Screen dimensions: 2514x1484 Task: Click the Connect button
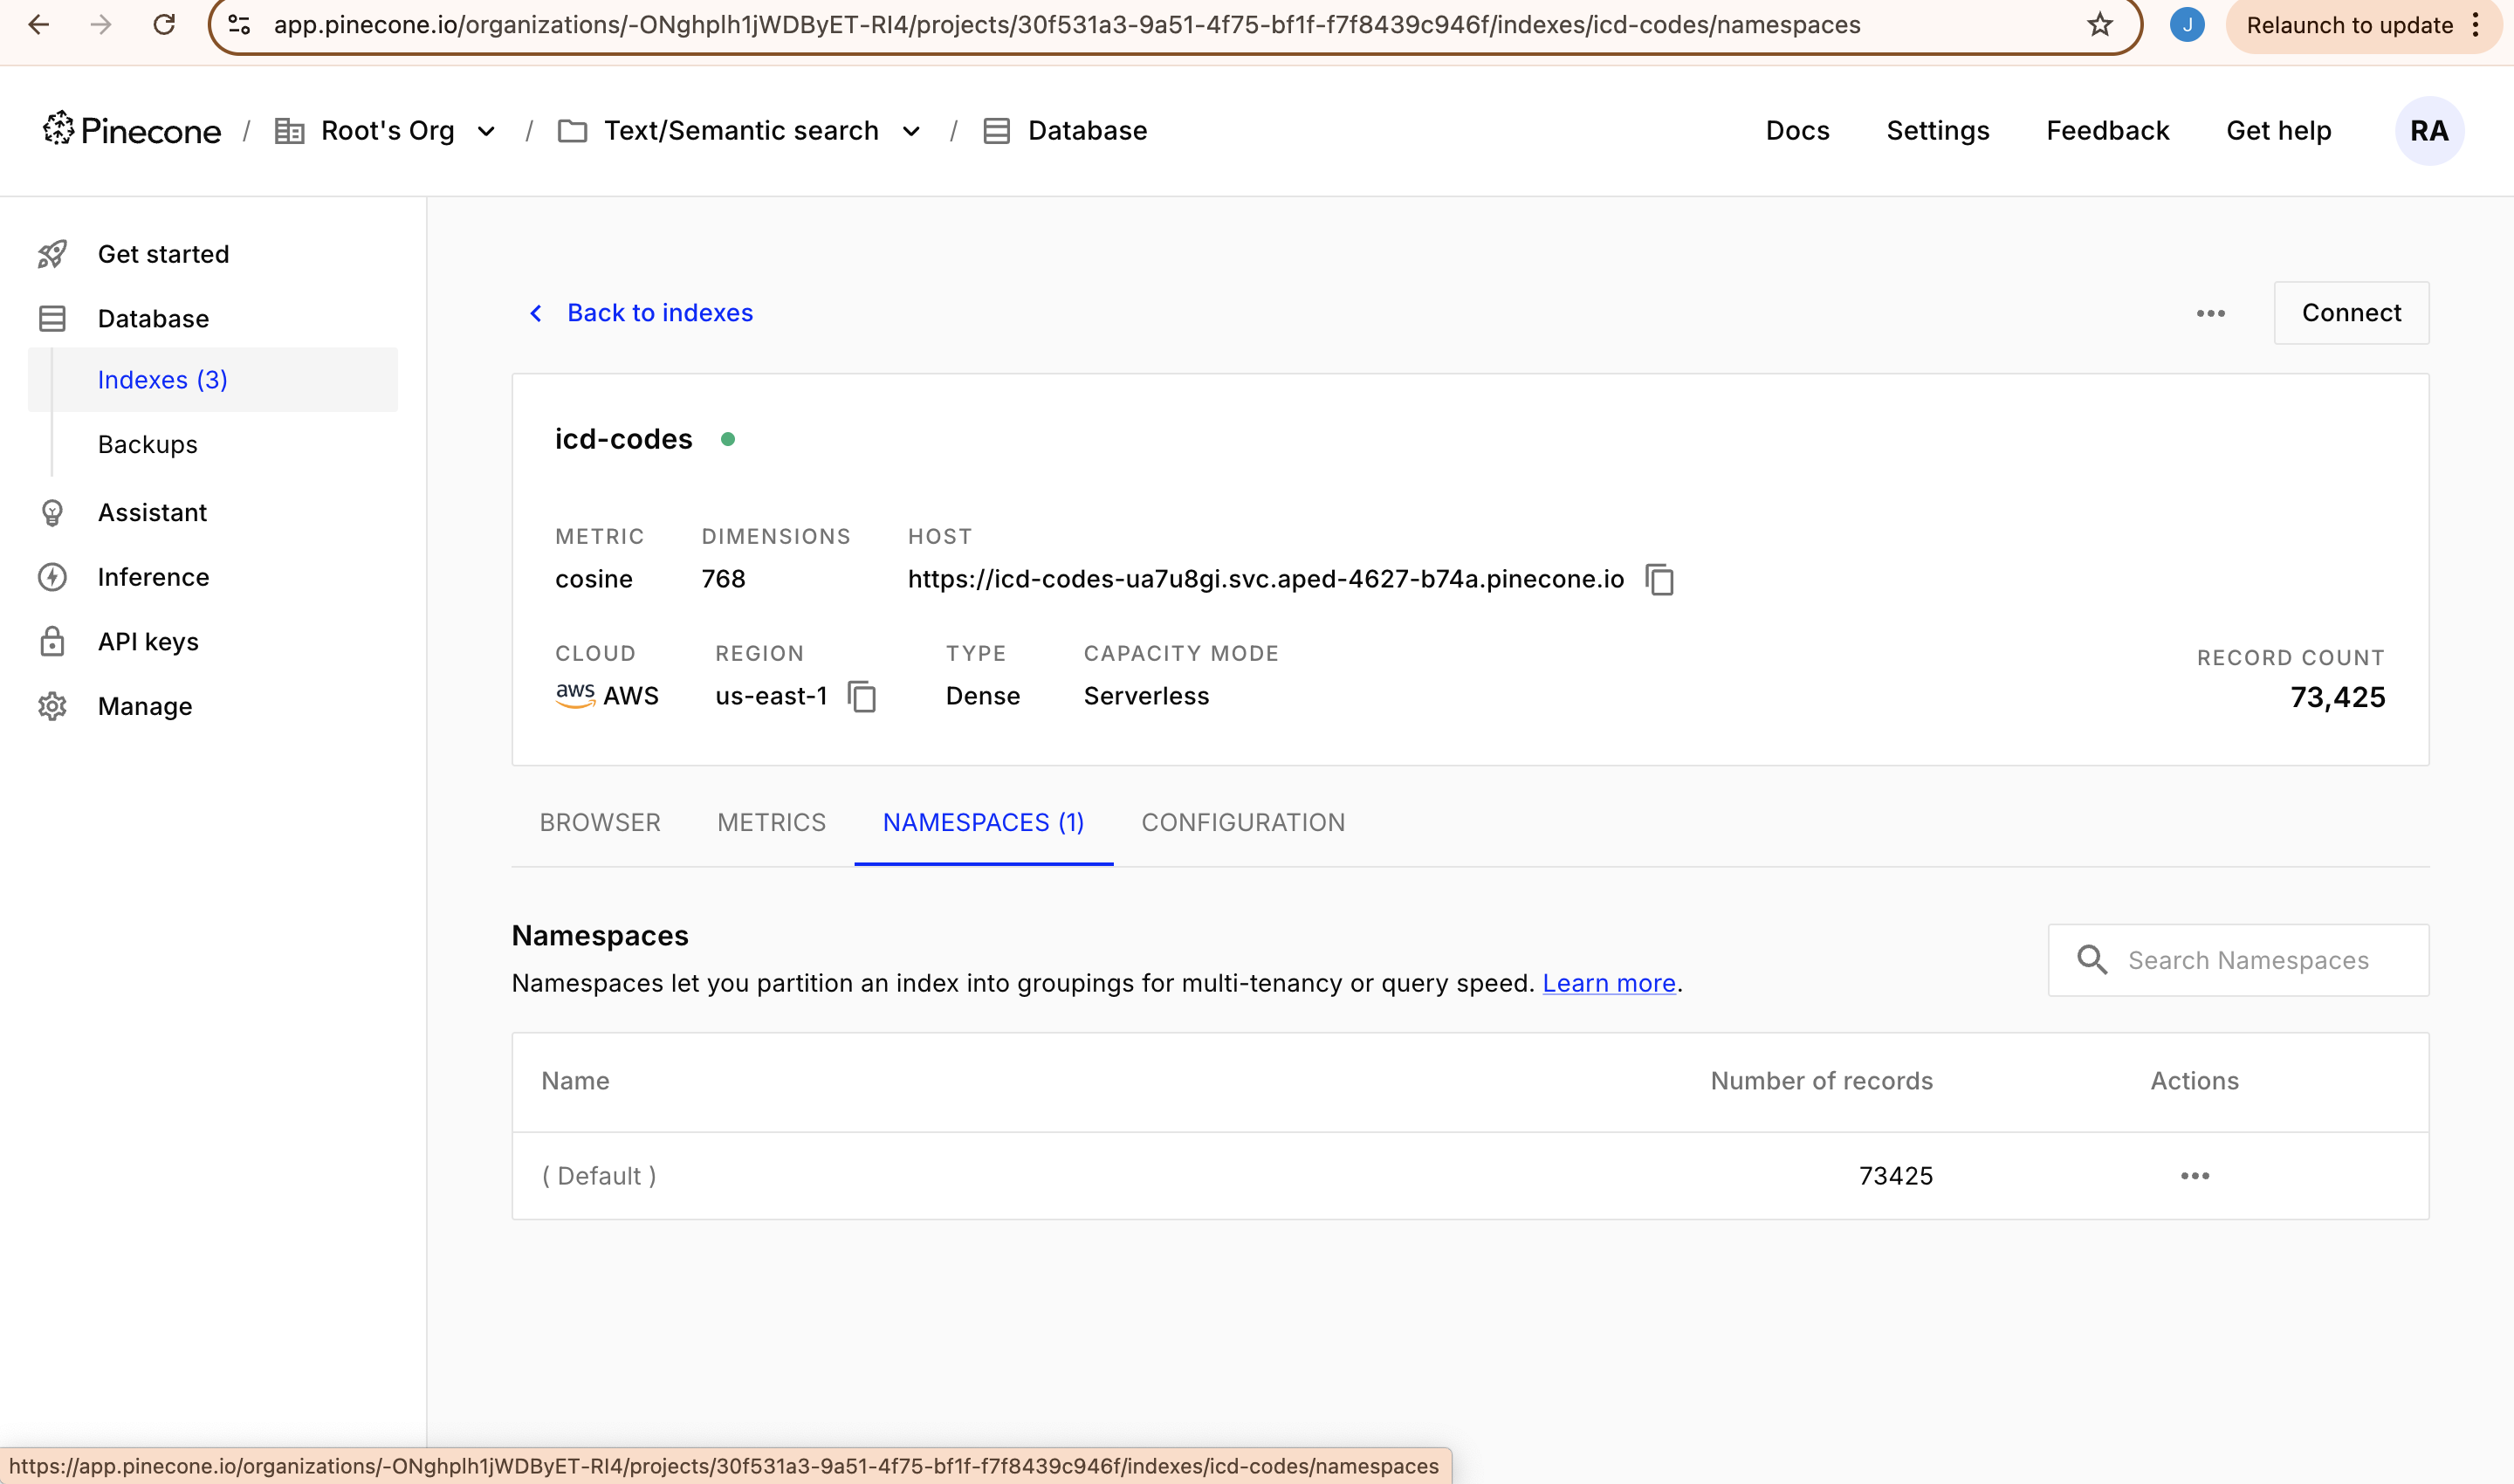tap(2350, 313)
